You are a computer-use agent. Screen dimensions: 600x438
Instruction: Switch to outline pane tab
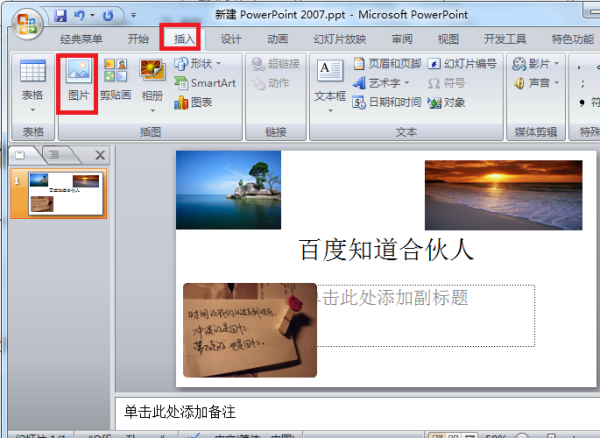point(55,155)
